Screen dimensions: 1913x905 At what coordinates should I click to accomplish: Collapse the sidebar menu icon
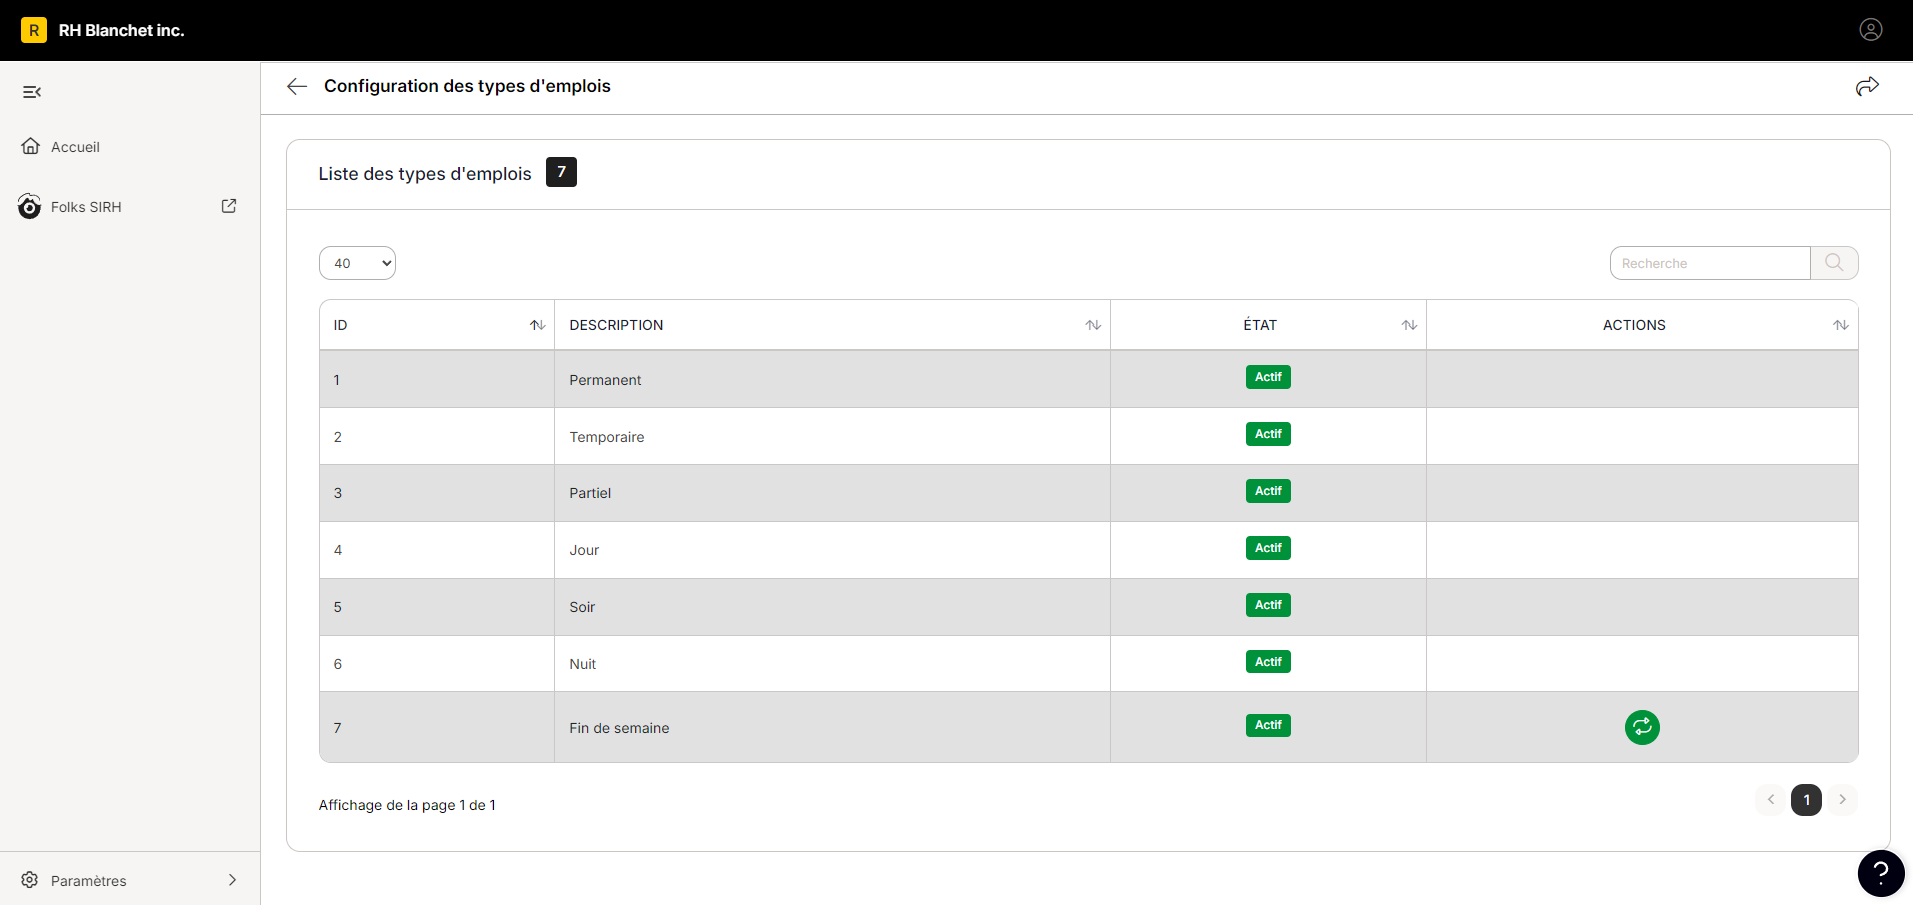tap(32, 92)
